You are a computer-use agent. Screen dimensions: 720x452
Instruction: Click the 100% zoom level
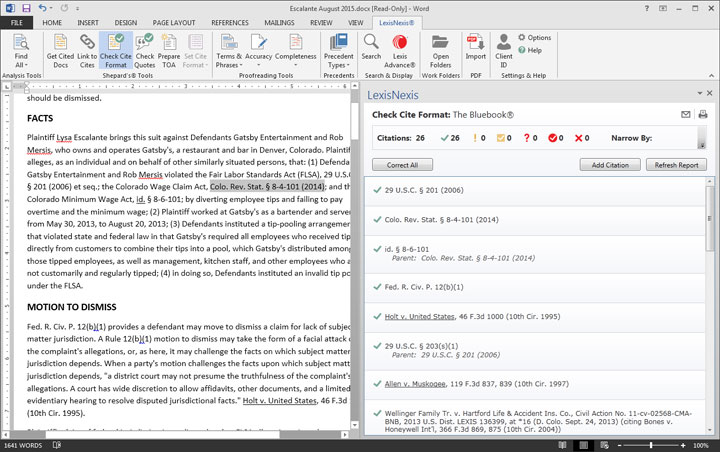tap(700, 445)
